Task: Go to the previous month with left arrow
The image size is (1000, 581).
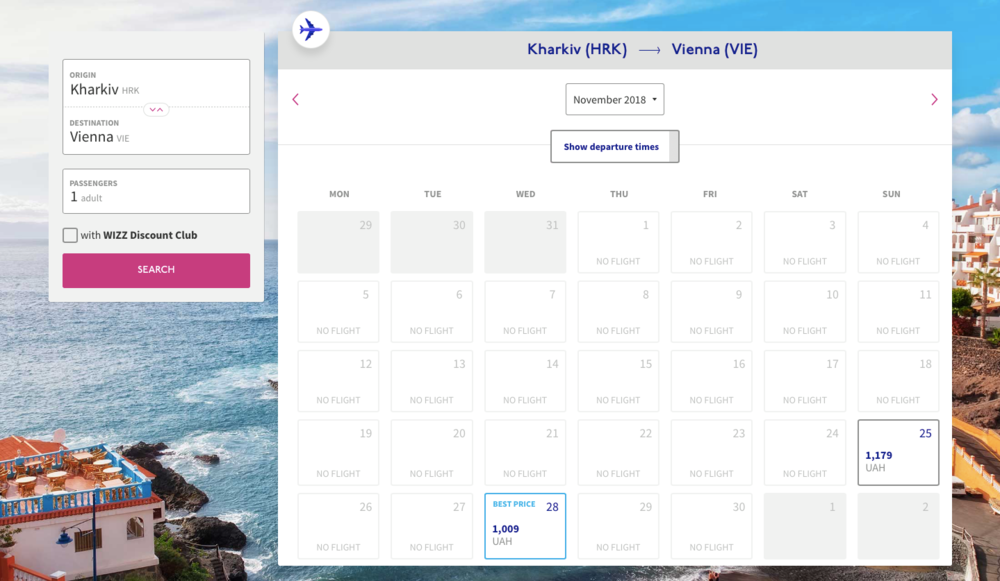Action: pos(295,99)
